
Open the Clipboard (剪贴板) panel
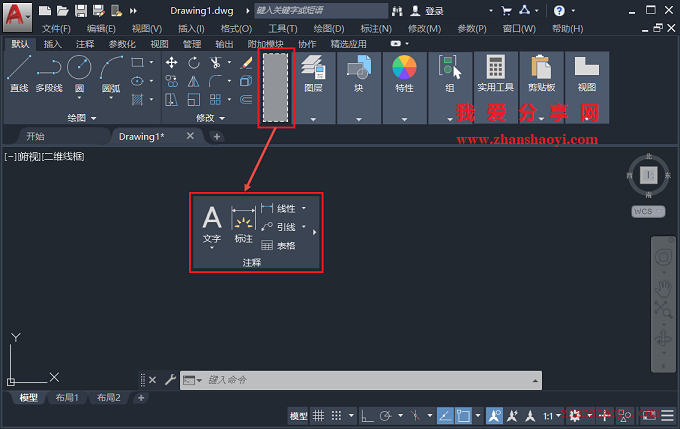[541, 88]
